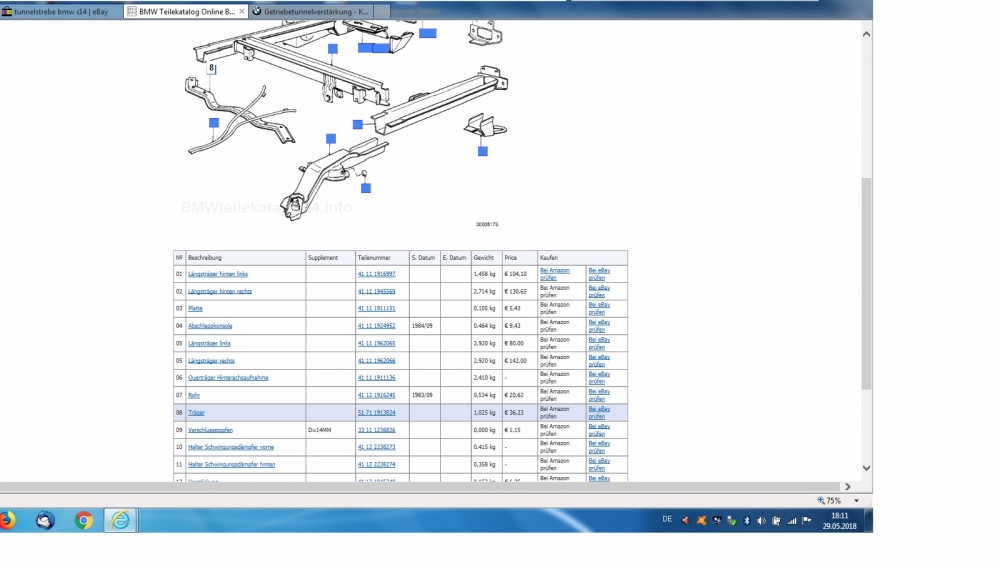Click Bei Amazon prüfen for Platte
The width and height of the screenshot is (1000, 562).
(554, 308)
